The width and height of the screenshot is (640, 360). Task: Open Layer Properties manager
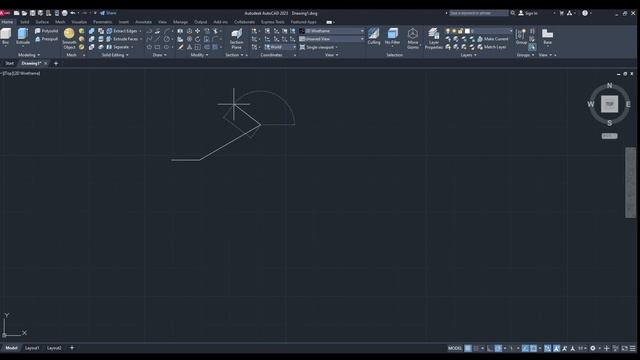pyautogui.click(x=433, y=39)
